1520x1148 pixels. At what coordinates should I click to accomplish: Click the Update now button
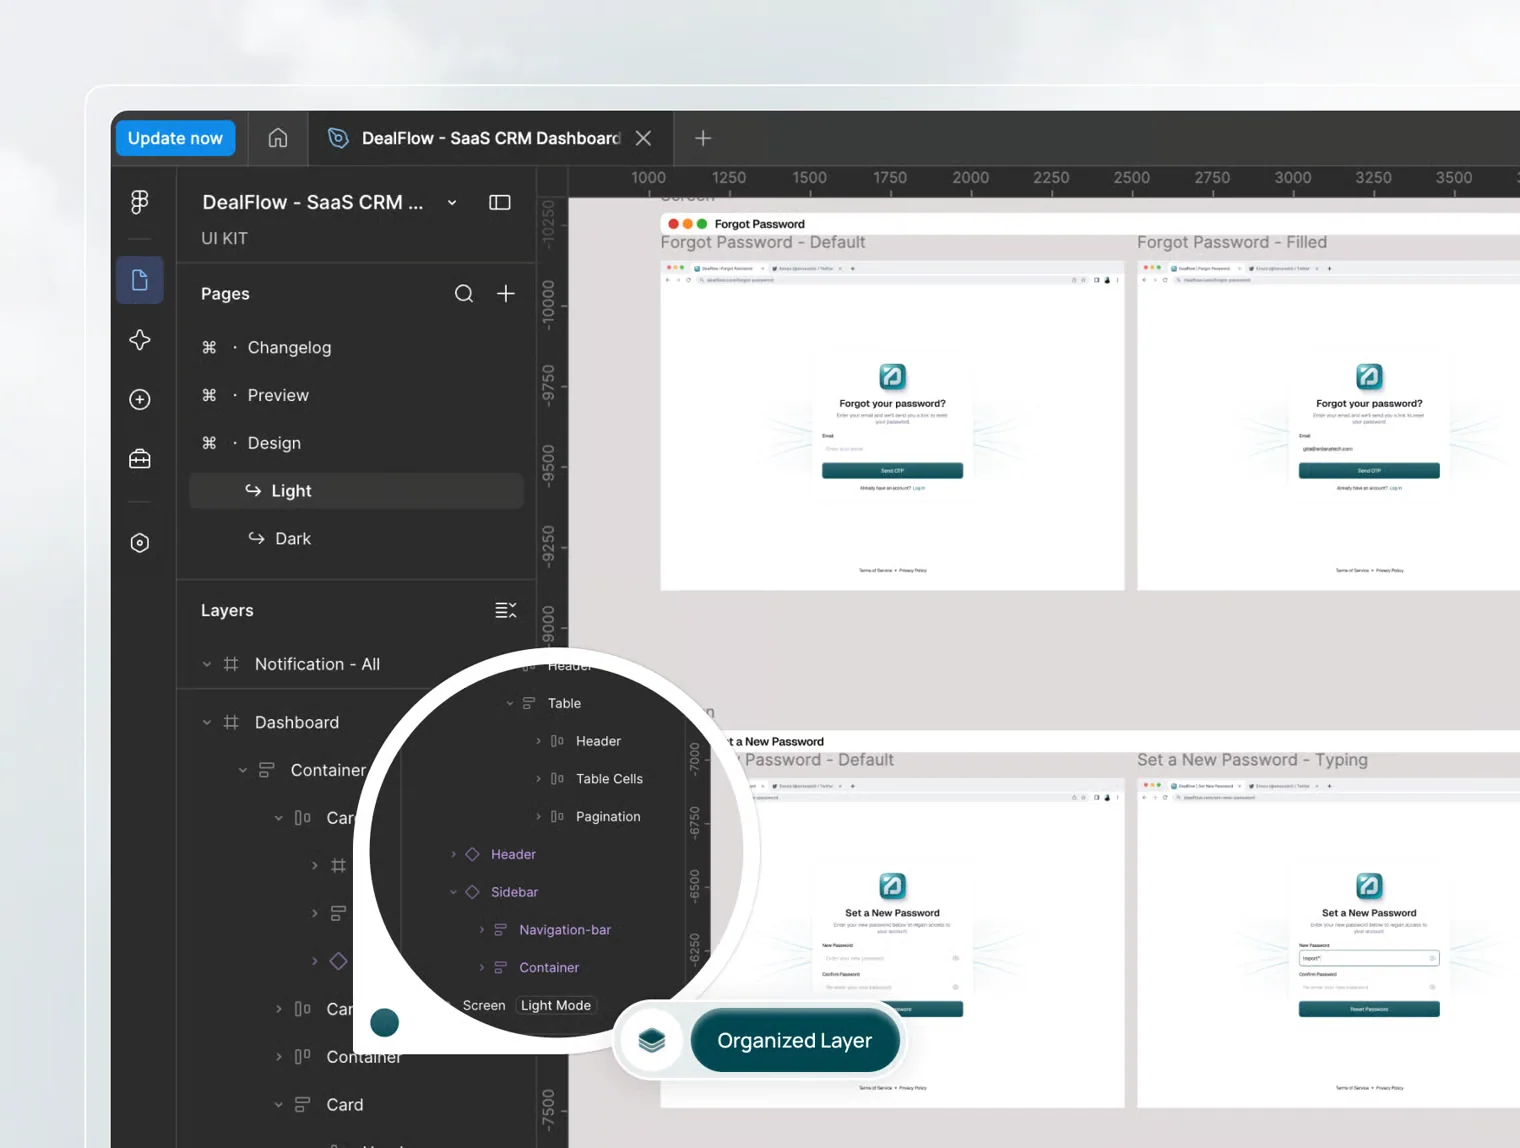point(175,138)
